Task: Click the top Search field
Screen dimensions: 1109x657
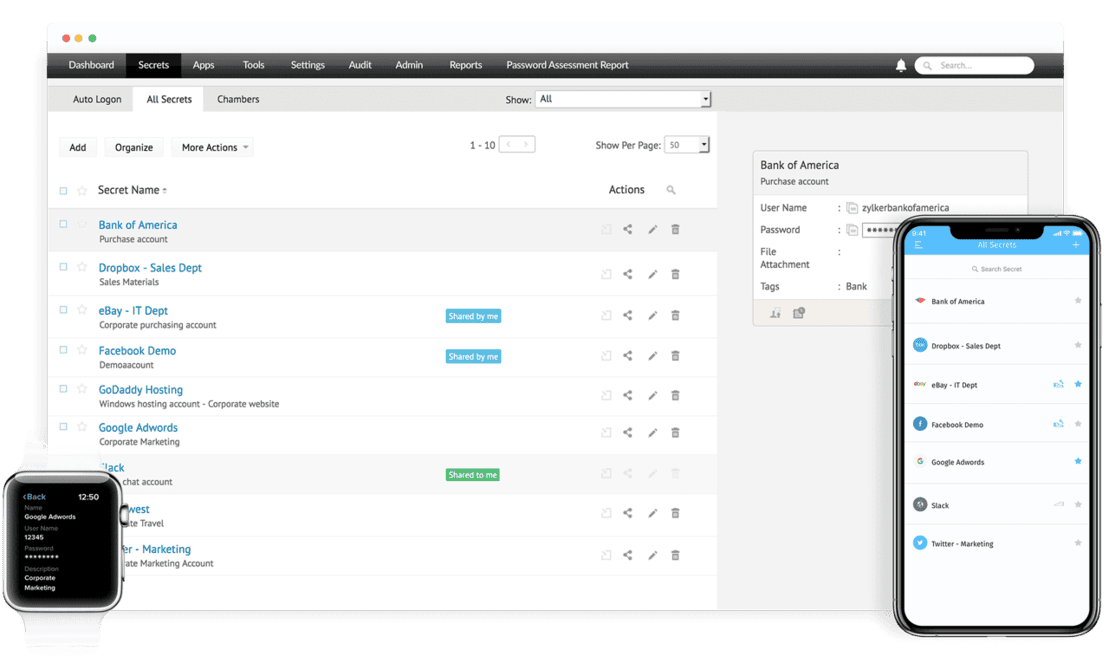Action: pyautogui.click(x=975, y=66)
